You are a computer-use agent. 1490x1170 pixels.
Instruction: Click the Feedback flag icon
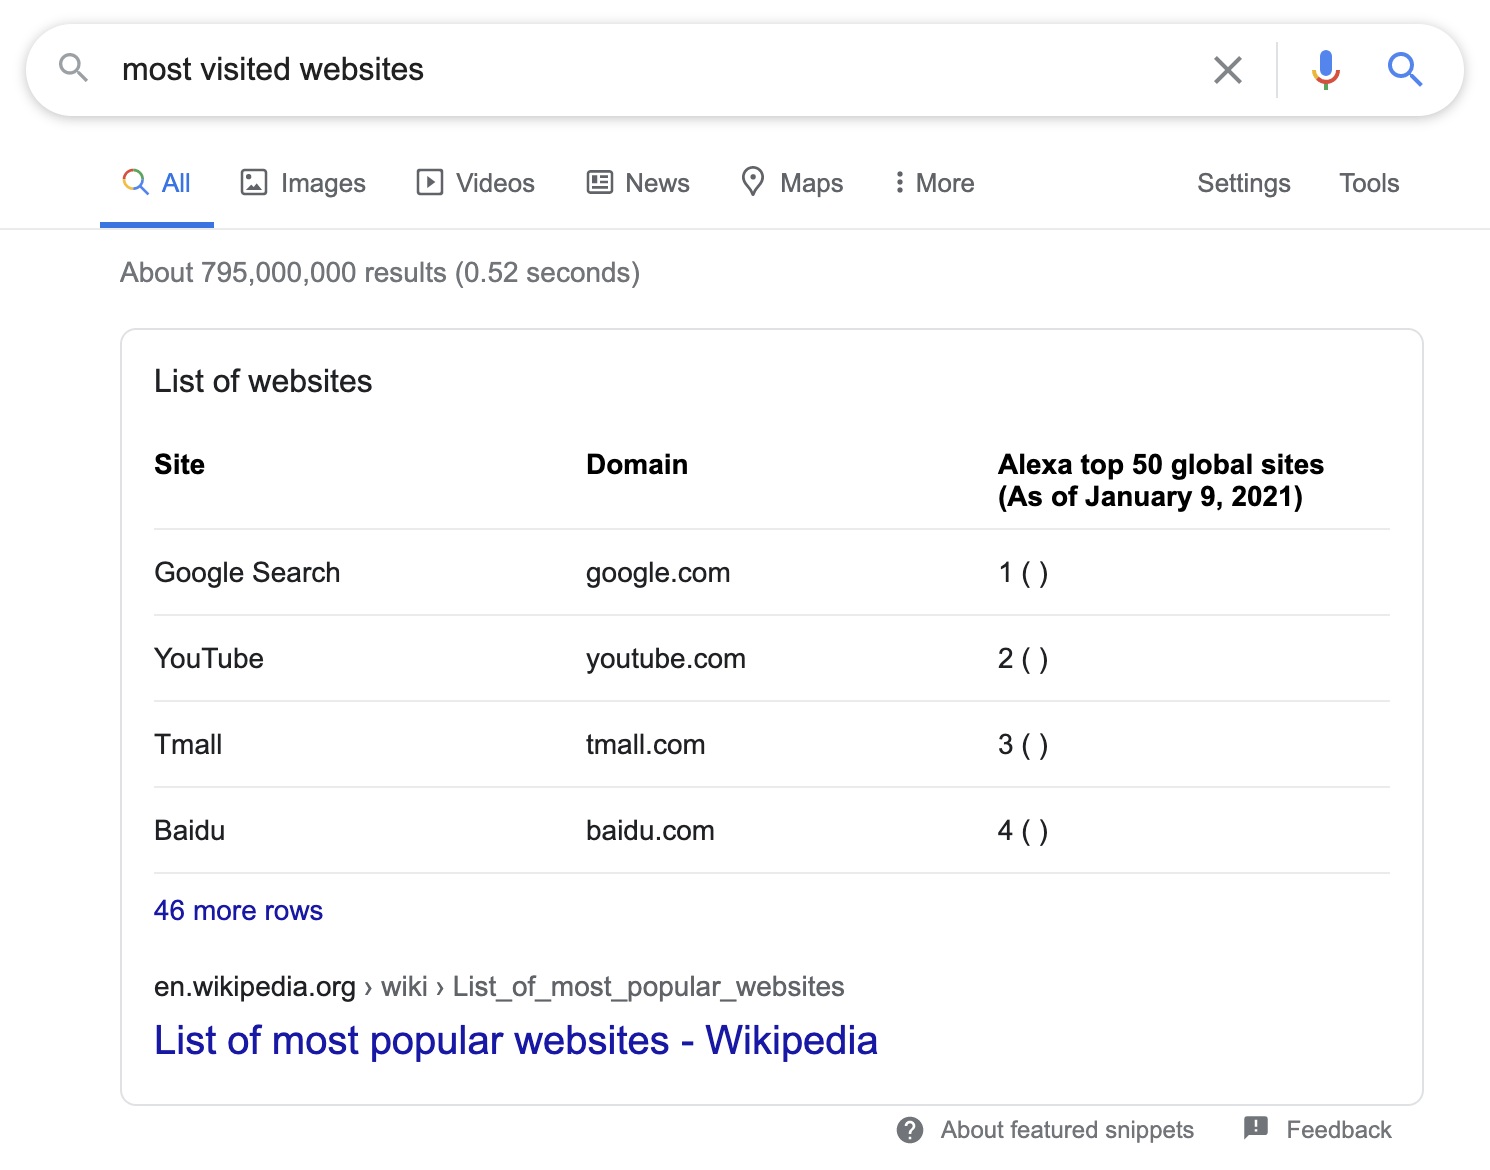[1256, 1128]
